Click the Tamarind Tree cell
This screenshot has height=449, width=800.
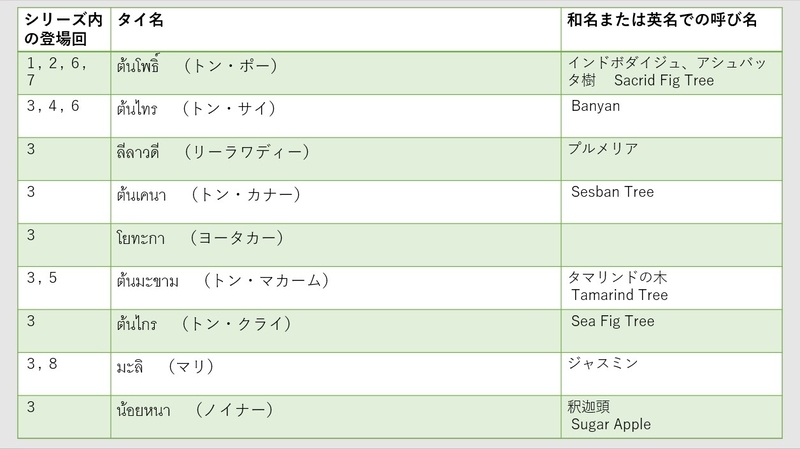[671, 288]
